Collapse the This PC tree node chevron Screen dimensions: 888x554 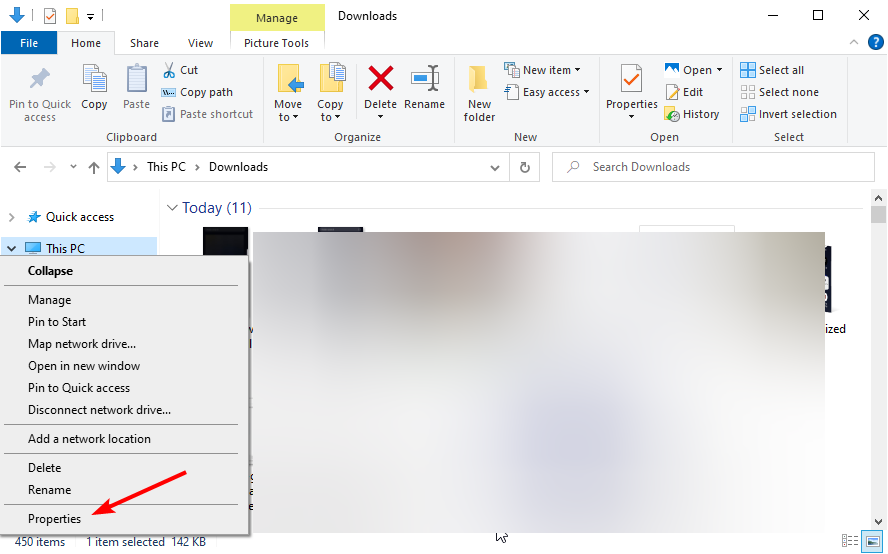point(11,248)
